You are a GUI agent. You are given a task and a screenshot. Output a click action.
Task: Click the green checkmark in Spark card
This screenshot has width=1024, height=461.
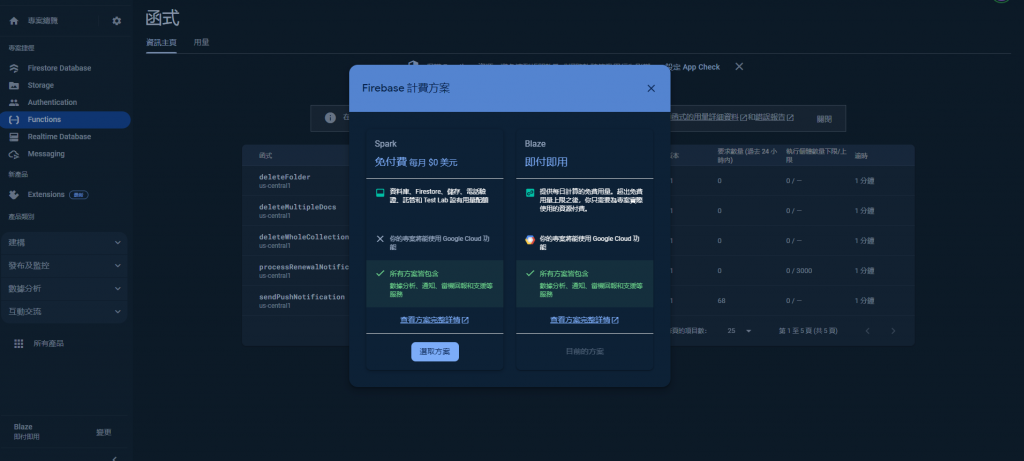(380, 274)
